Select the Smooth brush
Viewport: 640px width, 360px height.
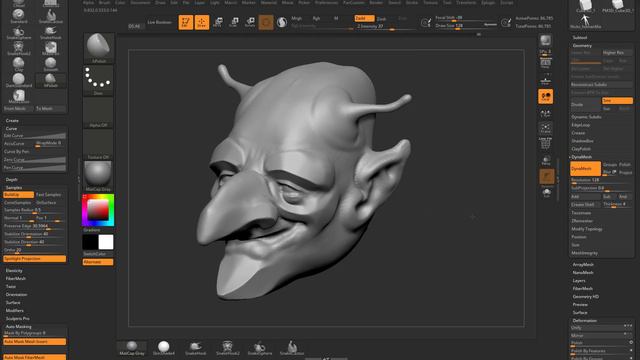[51, 64]
